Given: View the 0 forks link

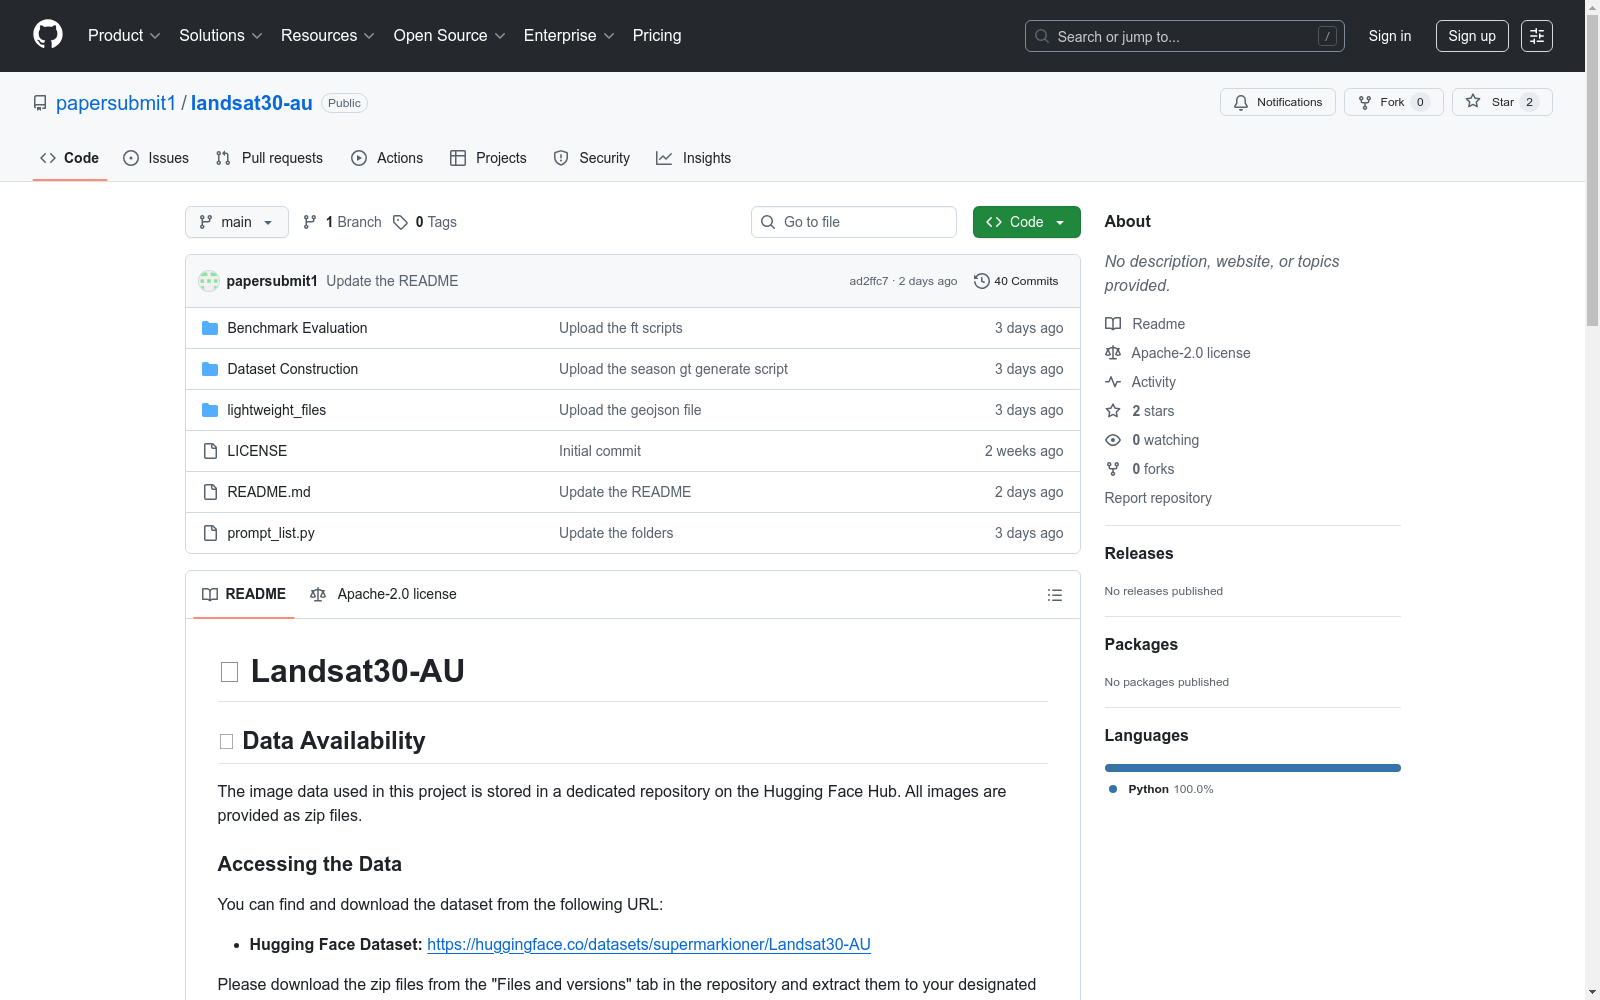Looking at the screenshot, I should coord(1140,469).
